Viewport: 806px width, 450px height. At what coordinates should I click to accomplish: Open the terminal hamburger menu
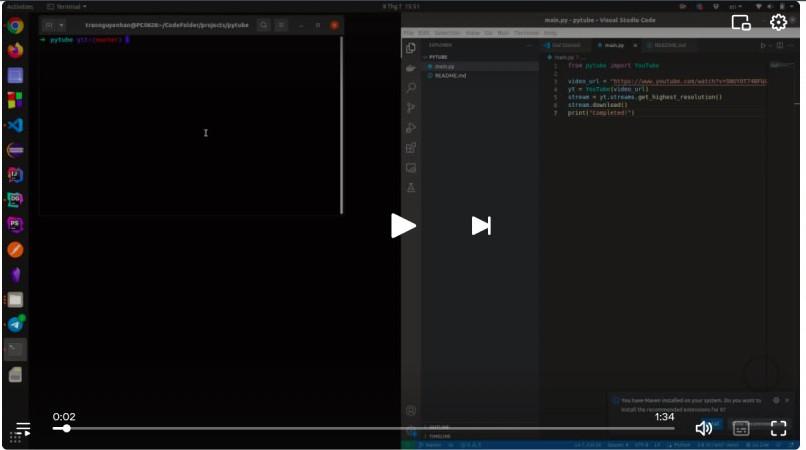(281, 25)
